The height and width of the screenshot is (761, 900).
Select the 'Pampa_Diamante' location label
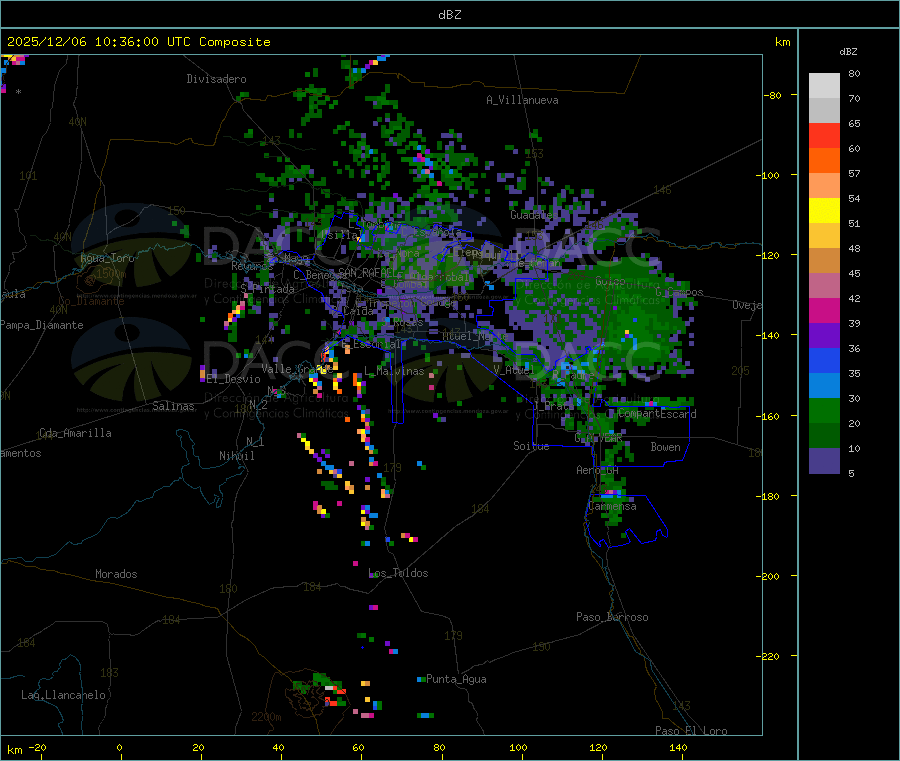[x=42, y=325]
